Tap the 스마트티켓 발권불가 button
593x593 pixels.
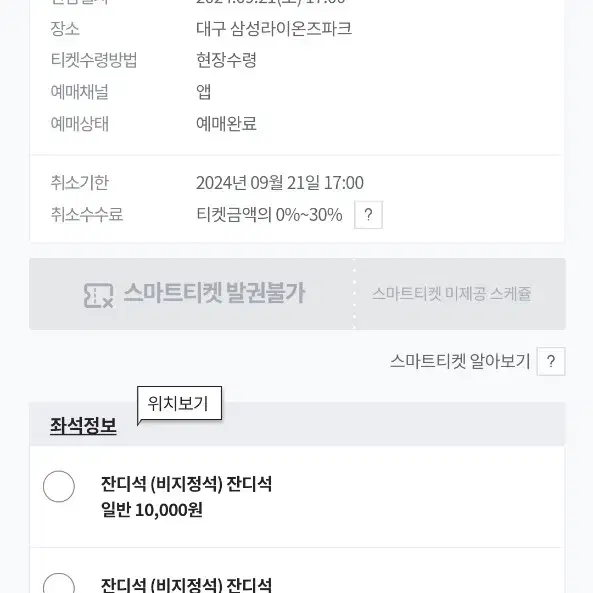coord(192,294)
